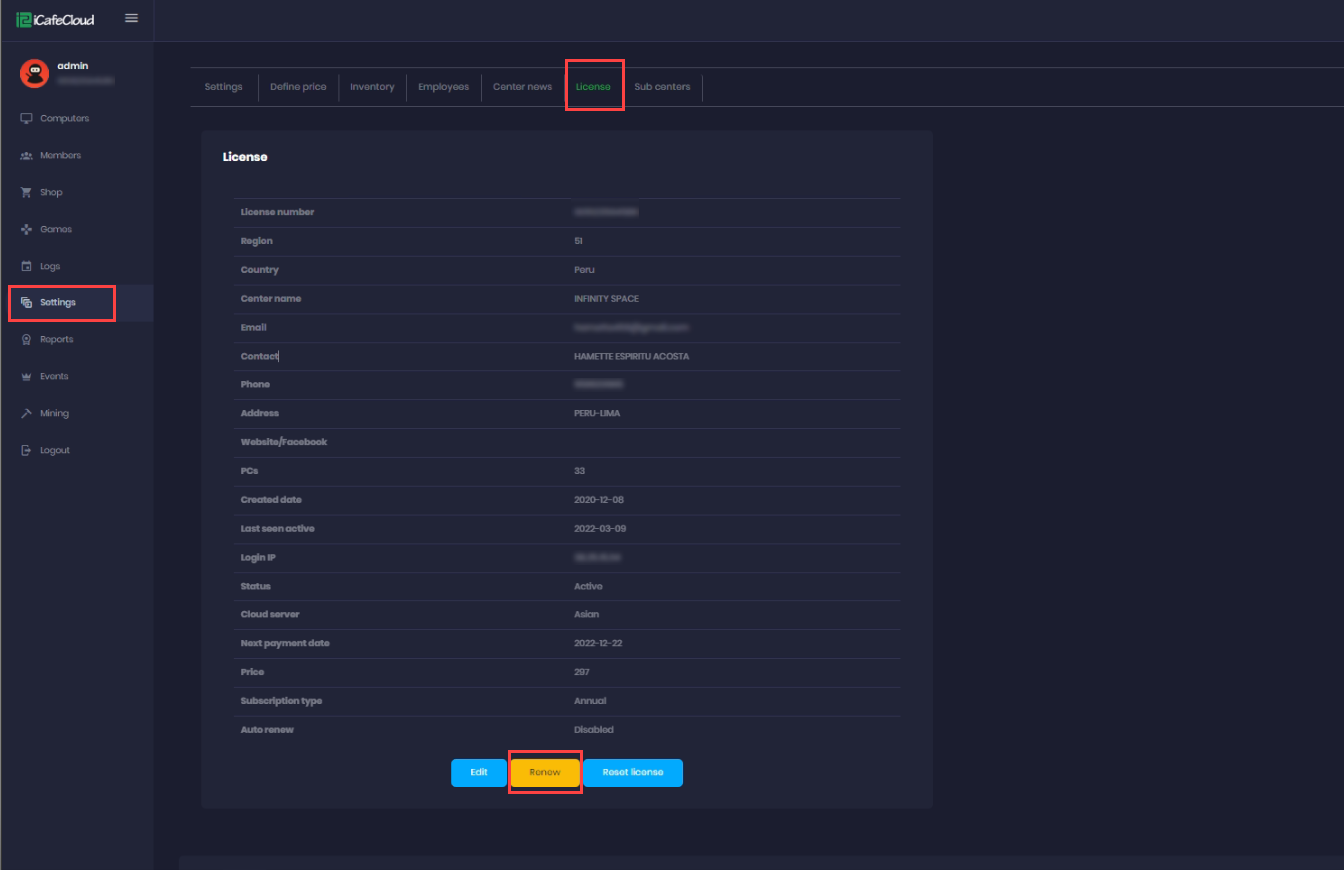1344x870 pixels.
Task: Open the Sub centers tab
Action: [662, 87]
